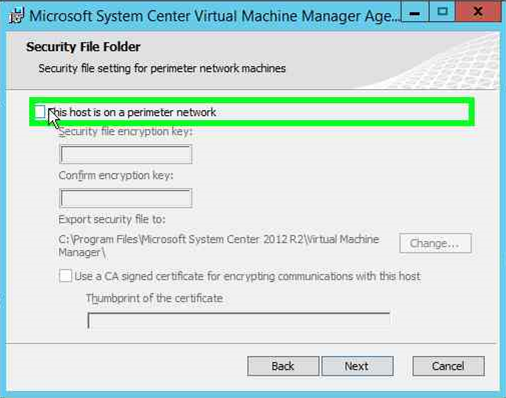Close the setup window
The height and width of the screenshot is (398, 506).
pyautogui.click(x=478, y=12)
